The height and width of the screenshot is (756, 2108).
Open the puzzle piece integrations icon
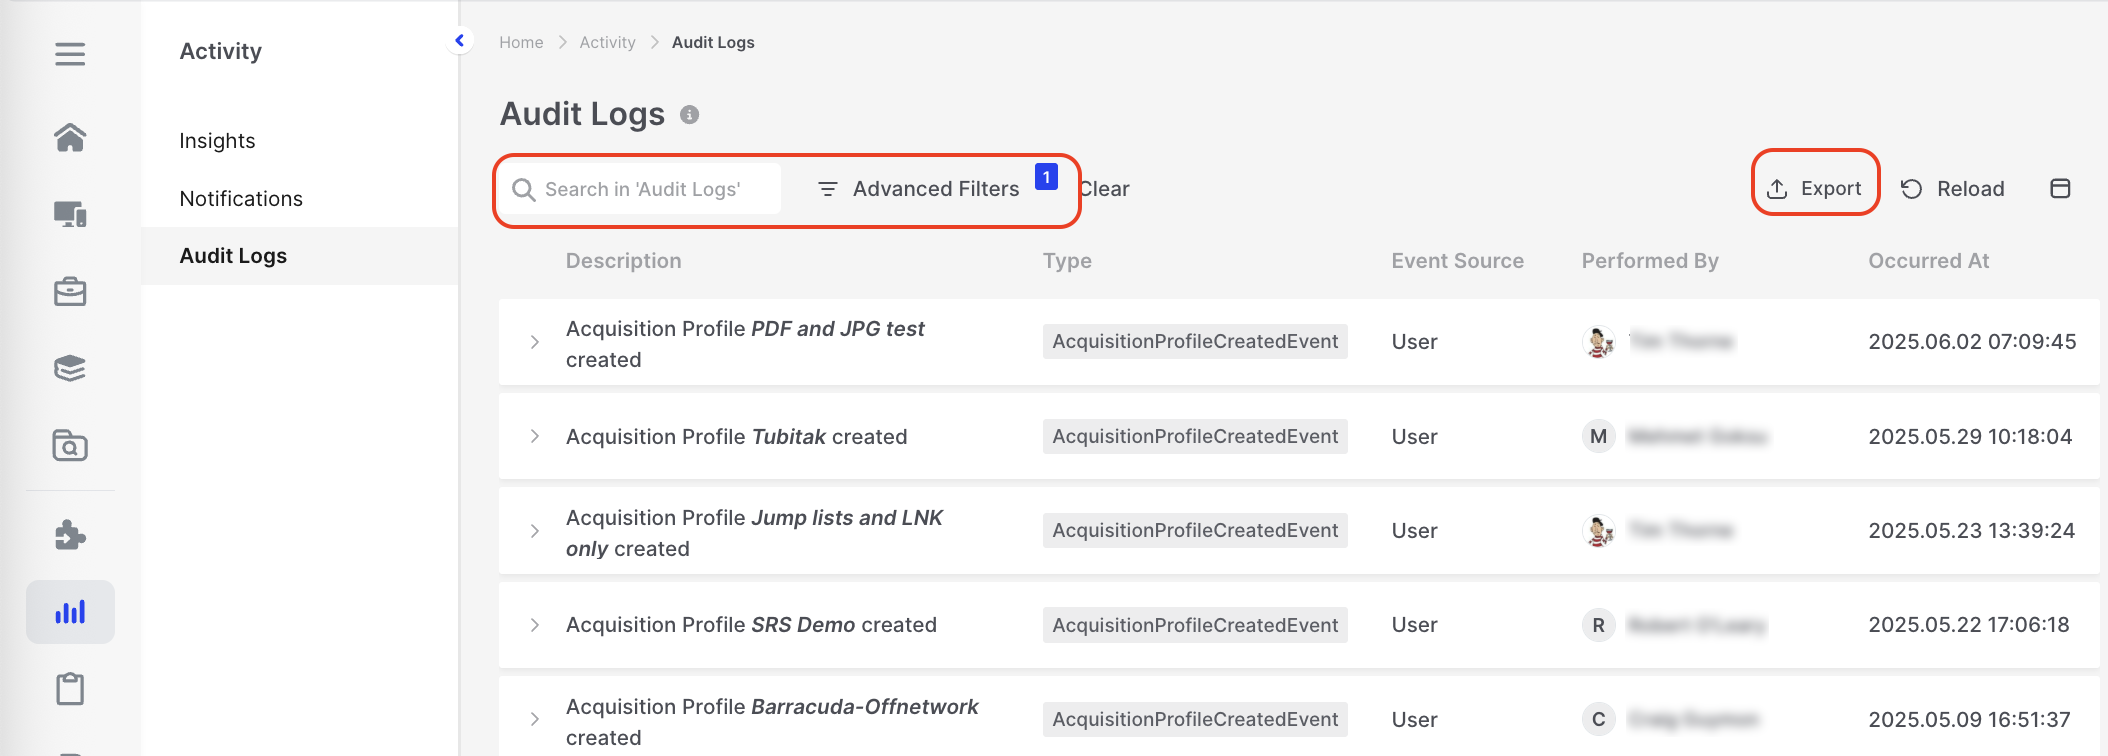70,535
